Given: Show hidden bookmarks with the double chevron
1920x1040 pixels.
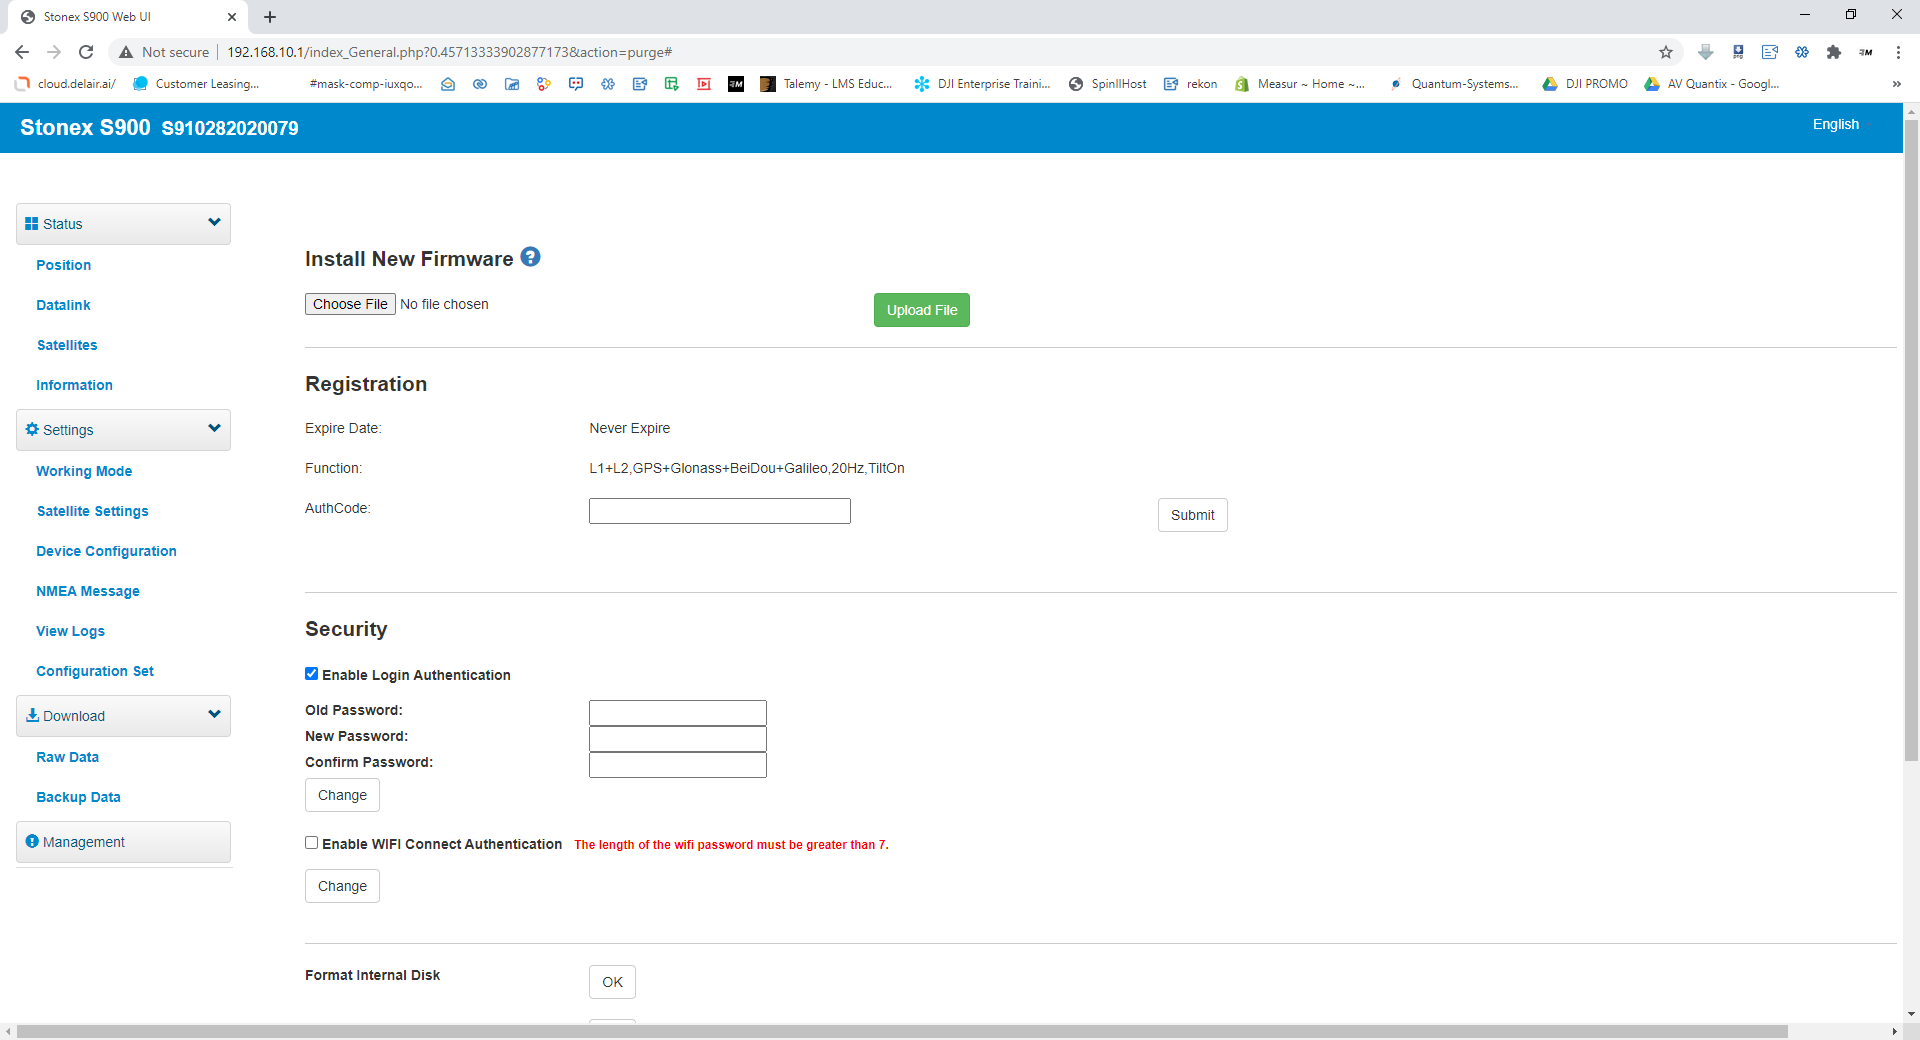Looking at the screenshot, I should tap(1896, 84).
